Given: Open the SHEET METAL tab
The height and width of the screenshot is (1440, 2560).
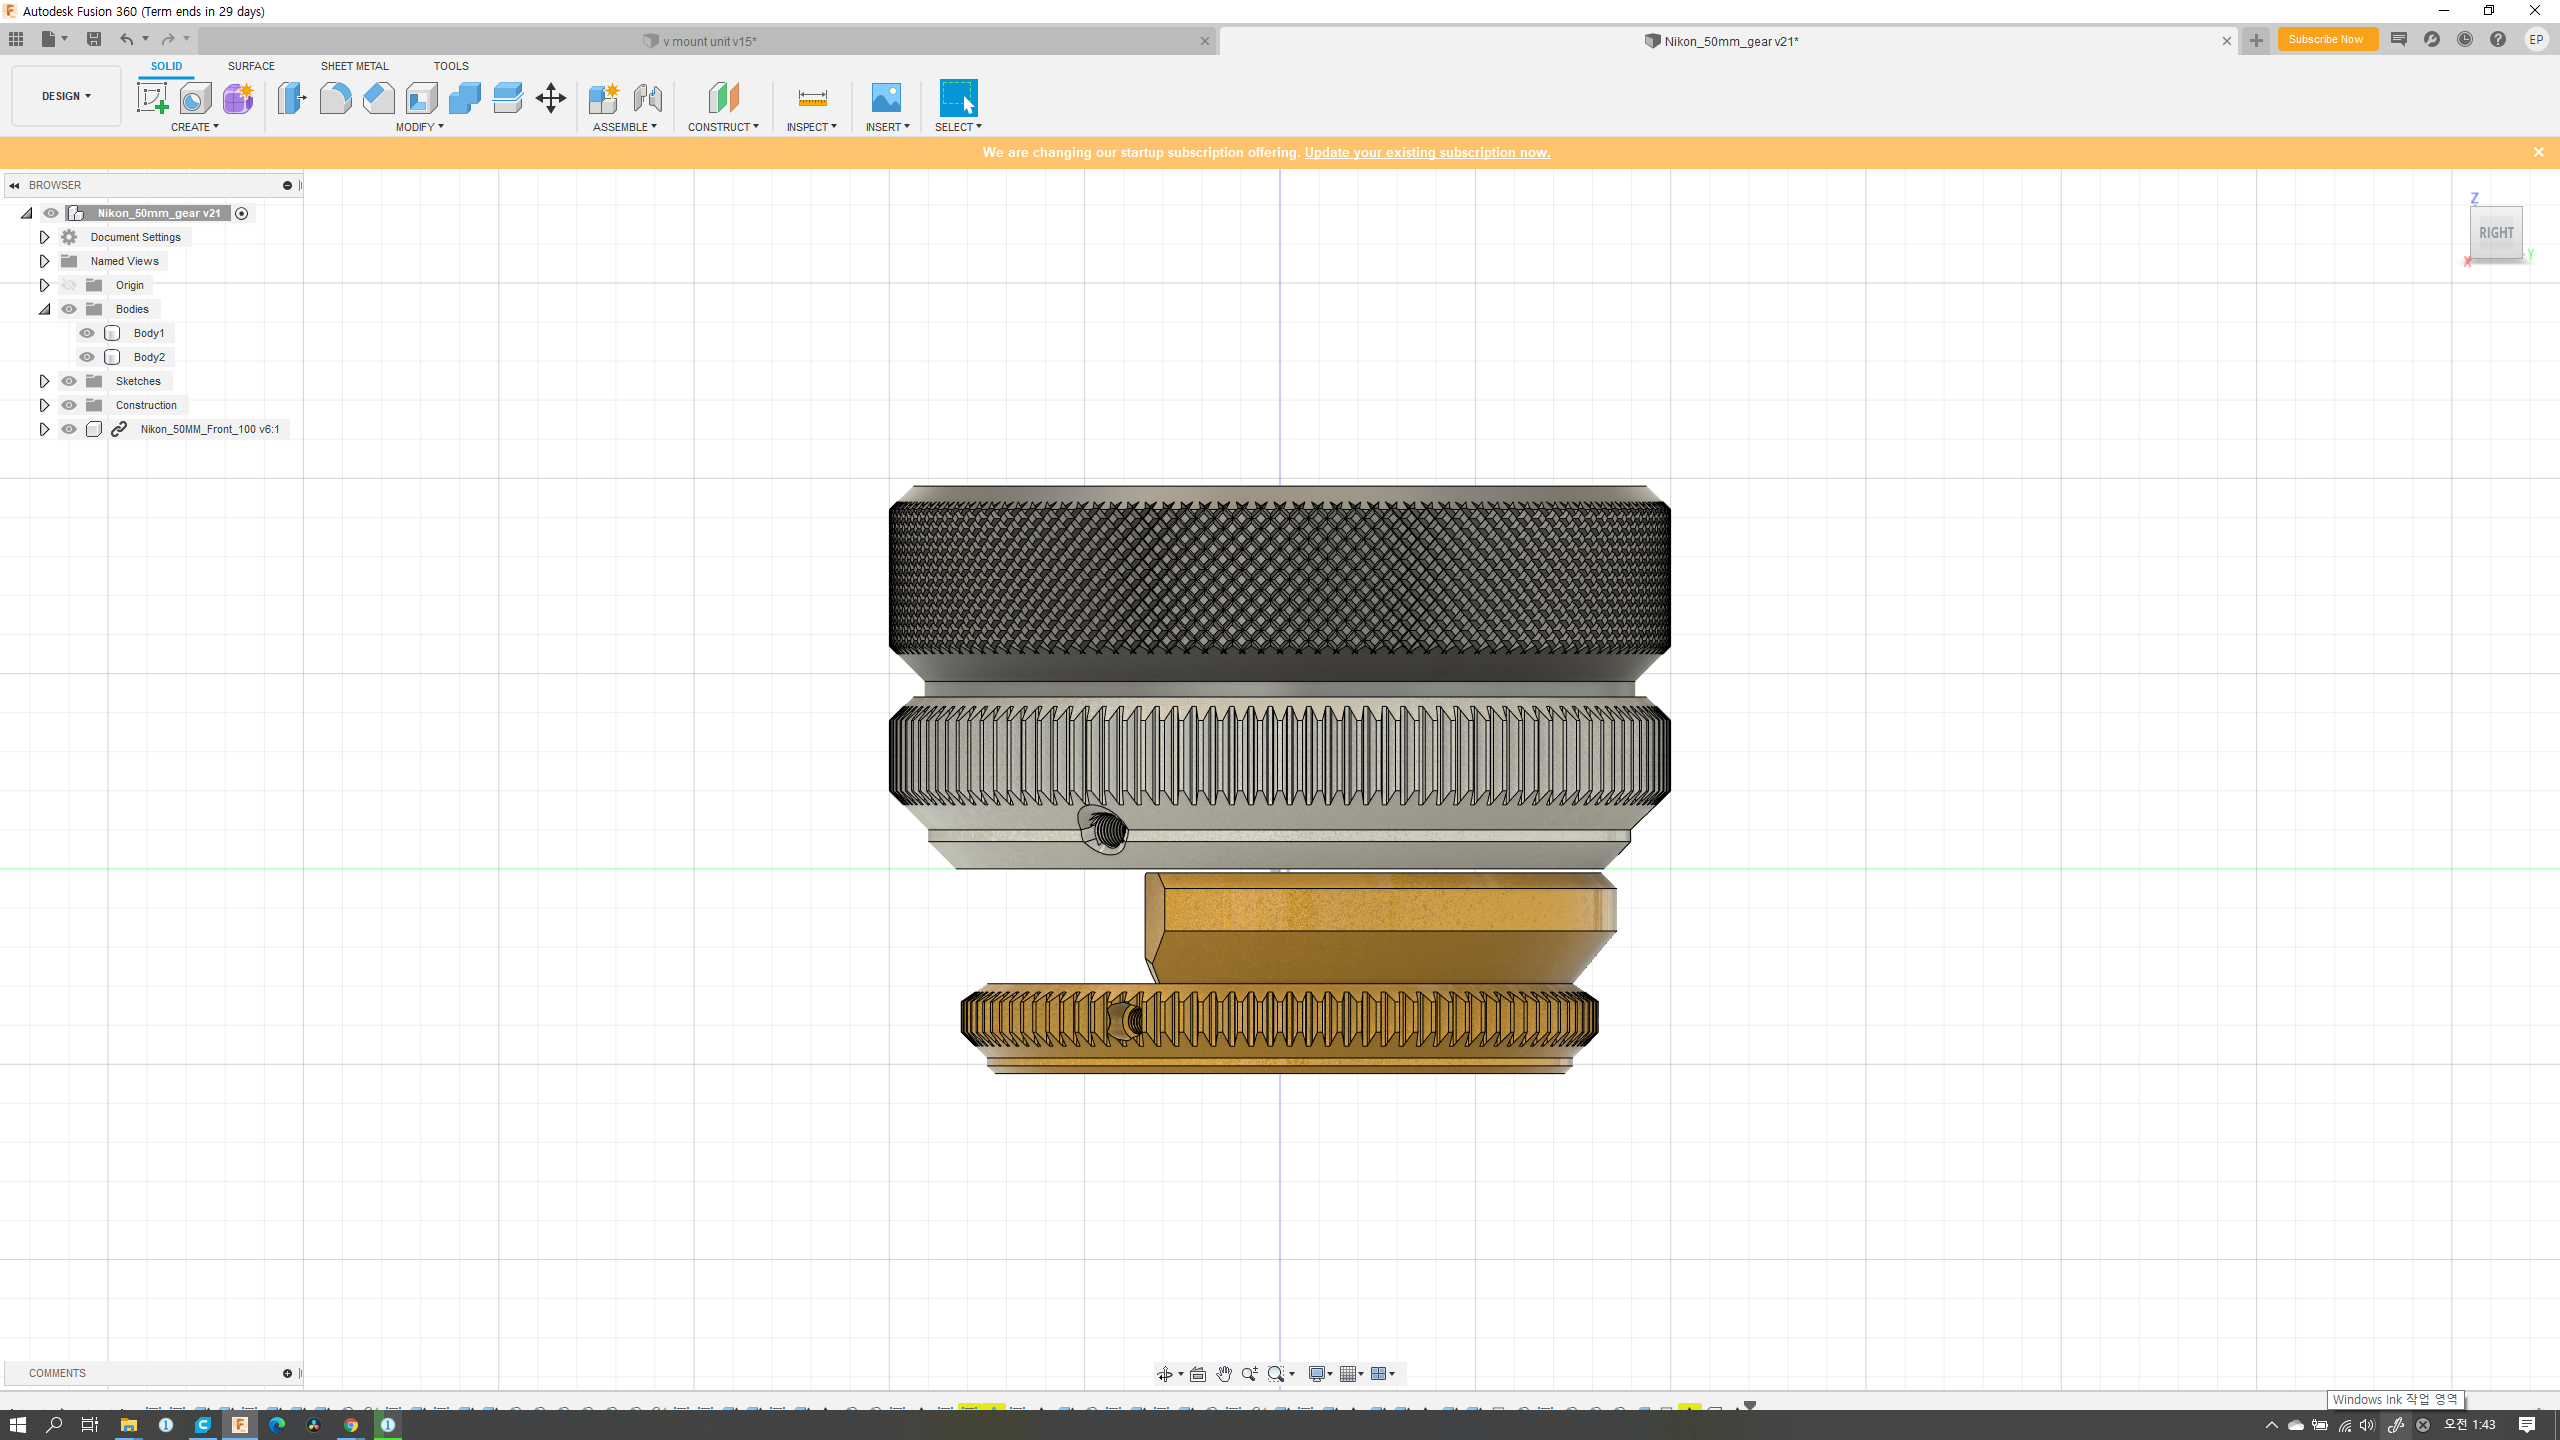Looking at the screenshot, I should point(354,66).
